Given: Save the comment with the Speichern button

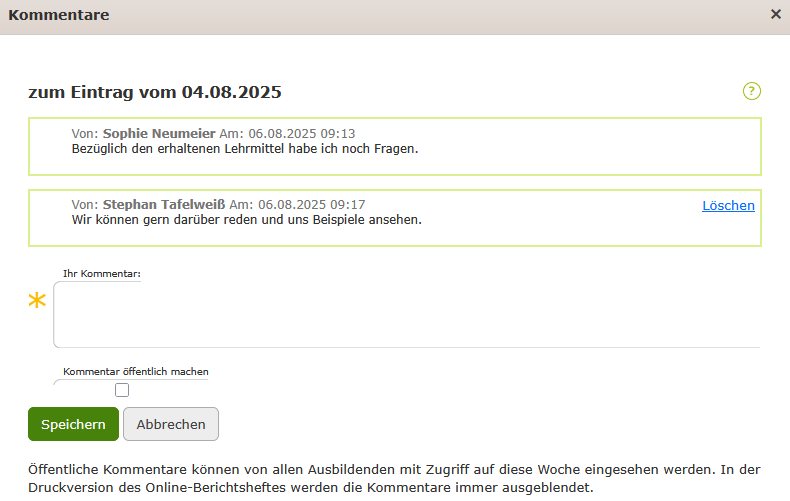Looking at the screenshot, I should [73, 424].
